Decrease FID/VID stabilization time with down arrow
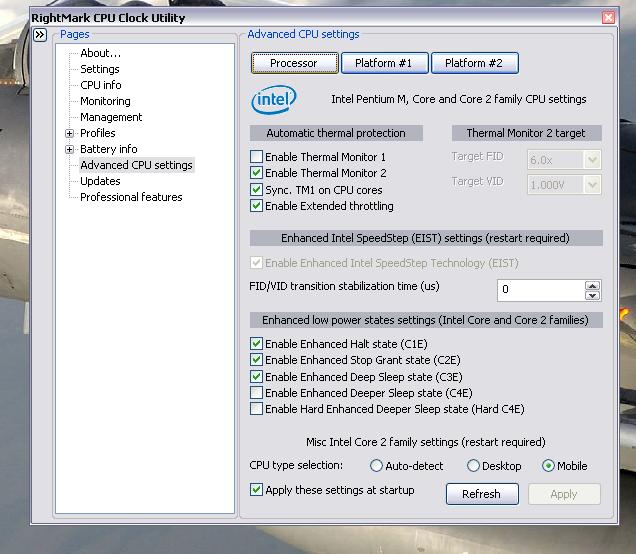636x554 pixels. point(592,296)
